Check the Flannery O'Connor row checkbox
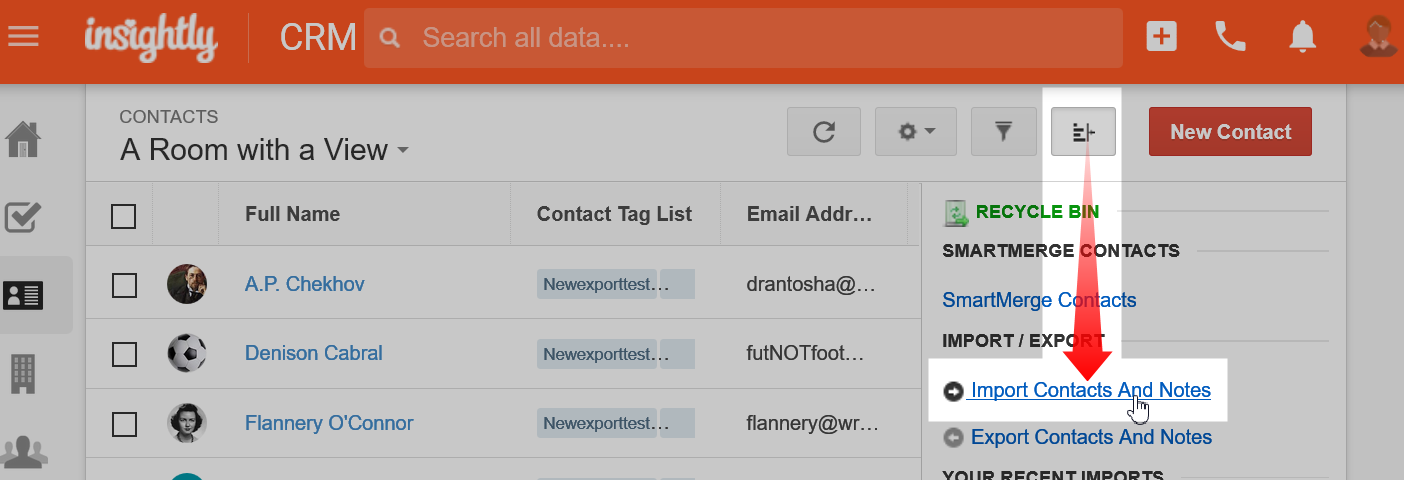Viewport: 1404px width, 480px height. [x=124, y=424]
